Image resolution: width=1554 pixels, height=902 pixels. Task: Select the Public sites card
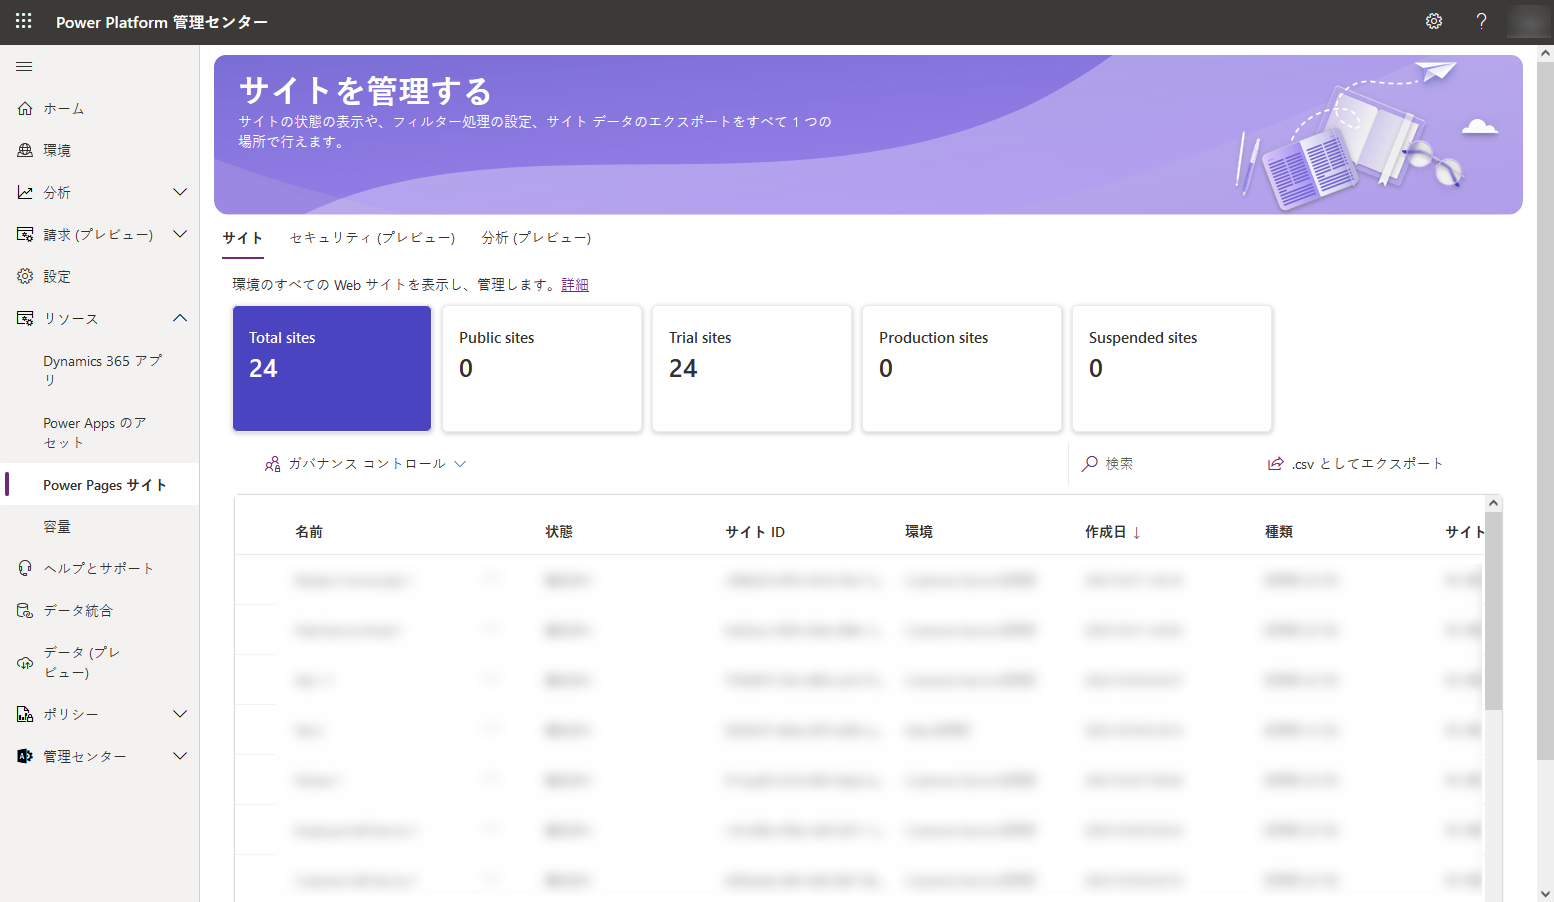point(542,368)
